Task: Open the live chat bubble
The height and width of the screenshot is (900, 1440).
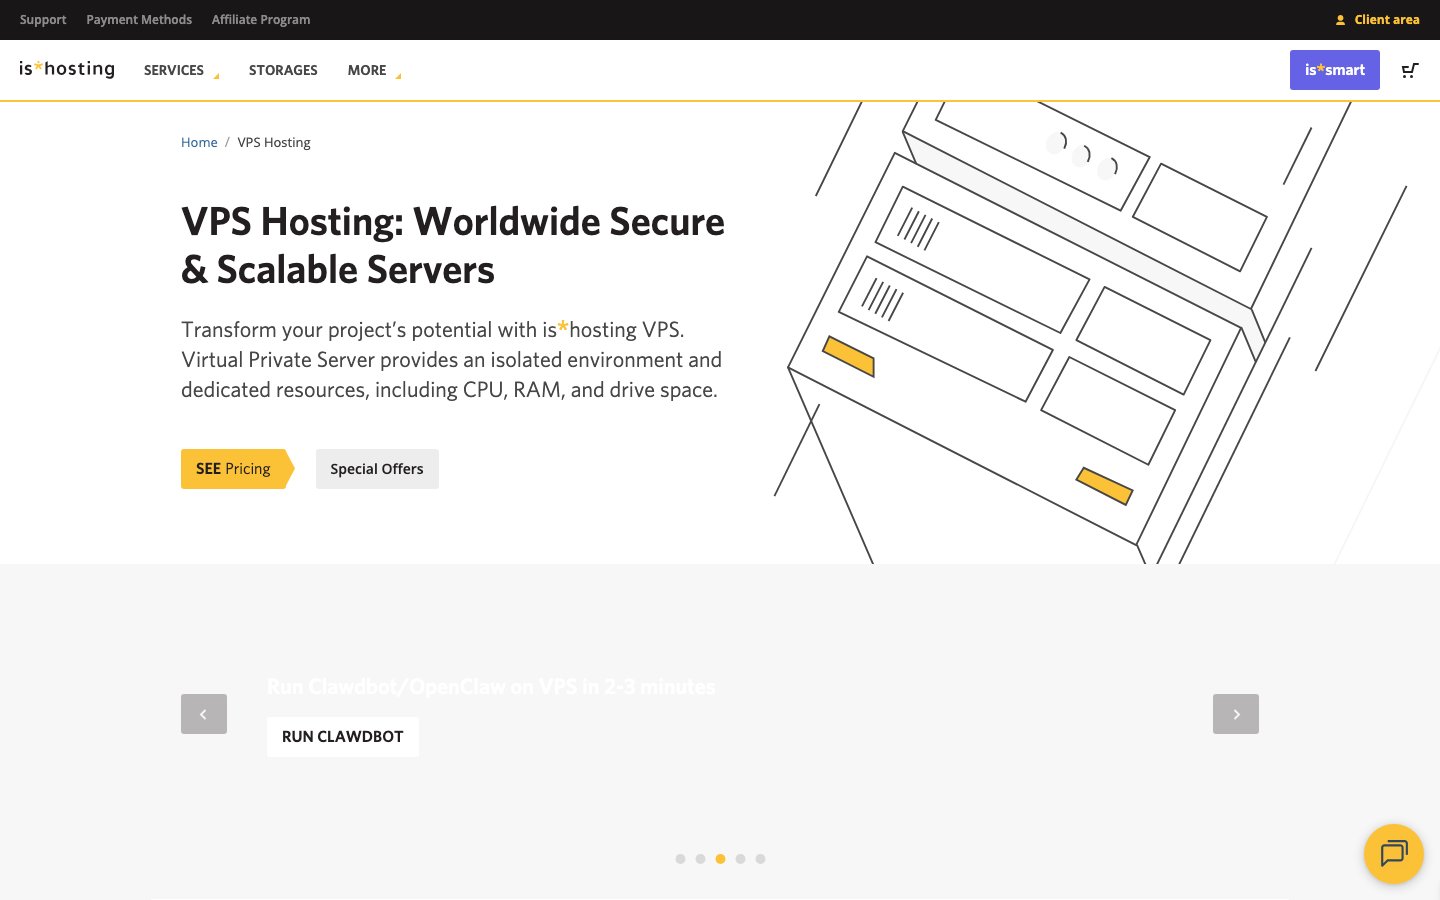Action: coord(1394,854)
